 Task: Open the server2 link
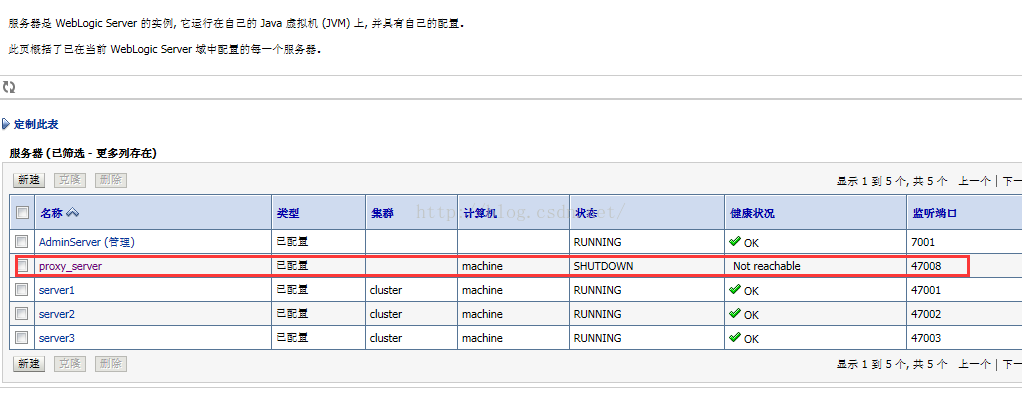57,314
